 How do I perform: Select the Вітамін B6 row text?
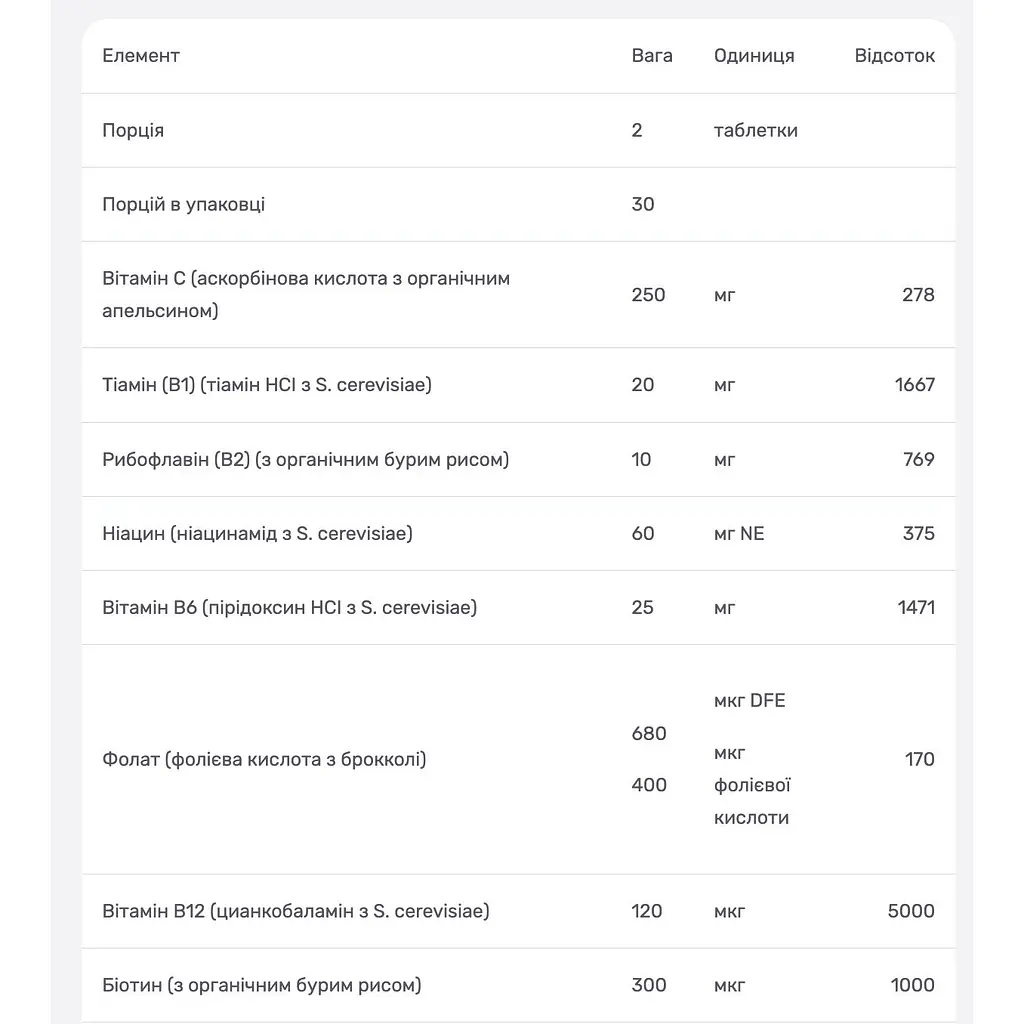pos(289,608)
